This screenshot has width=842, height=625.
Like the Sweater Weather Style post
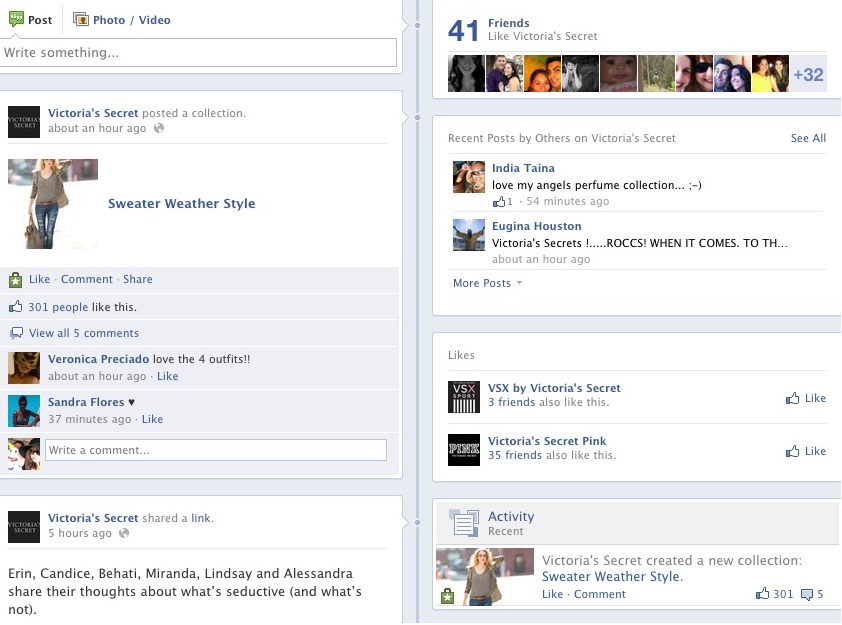[x=39, y=279]
